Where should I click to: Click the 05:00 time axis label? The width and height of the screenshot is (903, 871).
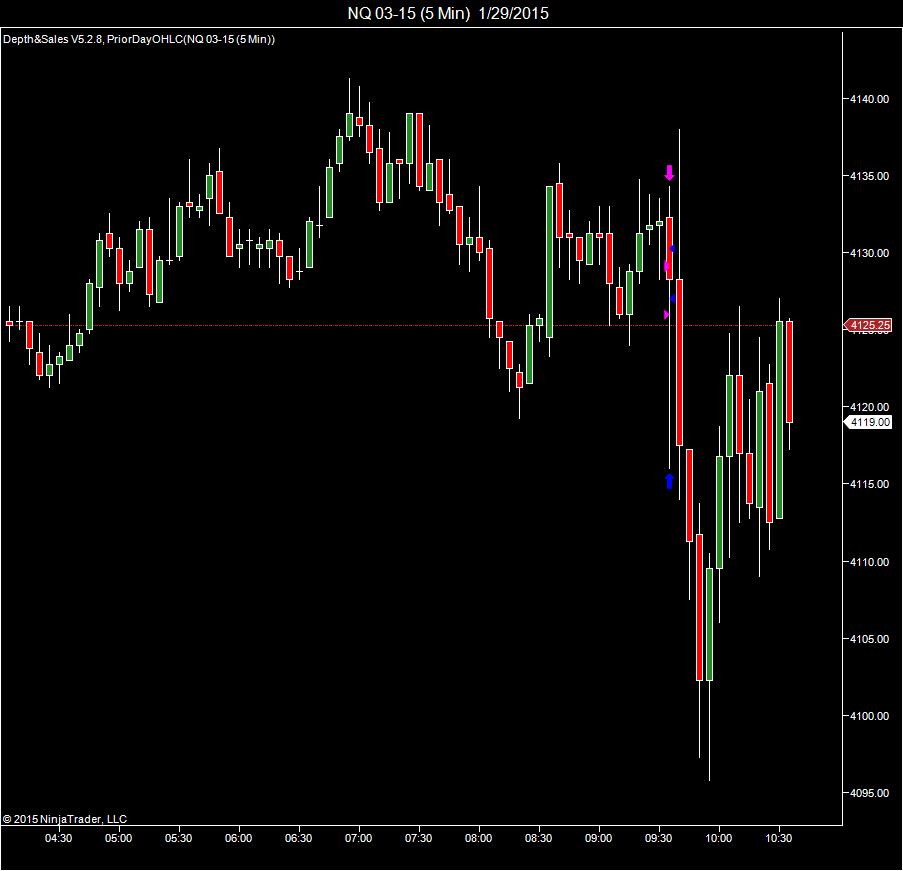(118, 838)
